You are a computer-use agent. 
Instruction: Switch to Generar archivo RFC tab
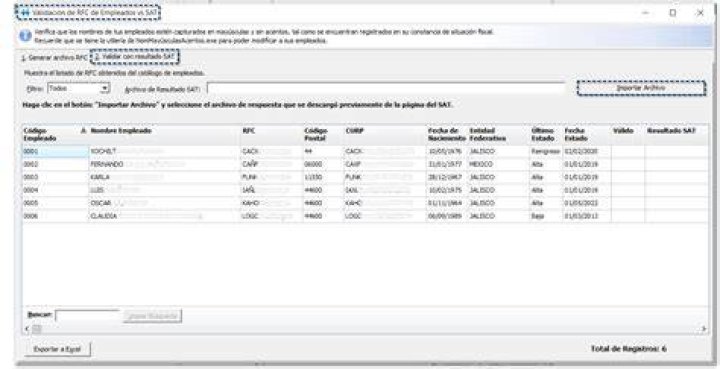point(54,58)
